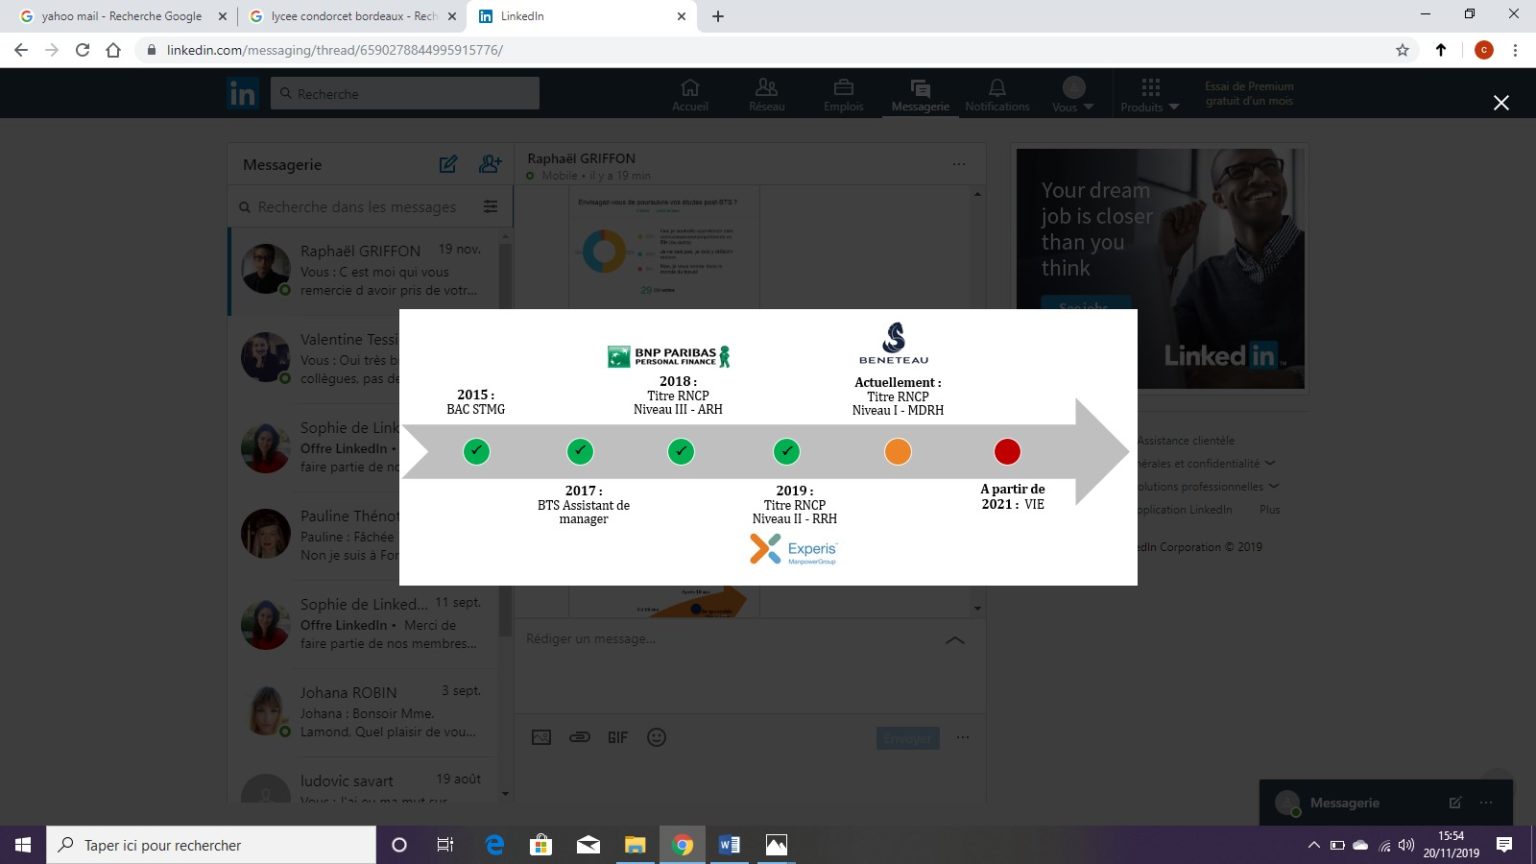Click the LinkedIn search field
Screen dimensions: 1536x864
click(x=405, y=93)
